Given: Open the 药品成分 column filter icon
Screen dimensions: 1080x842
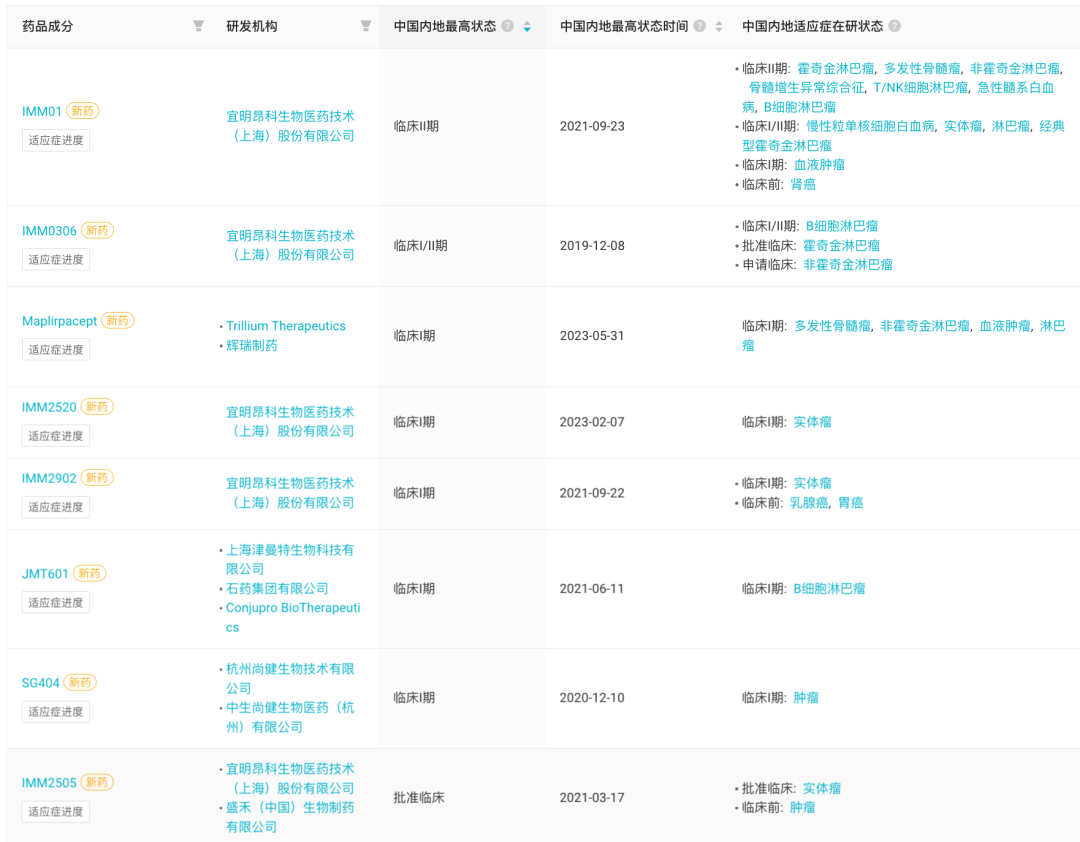Looking at the screenshot, I should tap(198, 26).
